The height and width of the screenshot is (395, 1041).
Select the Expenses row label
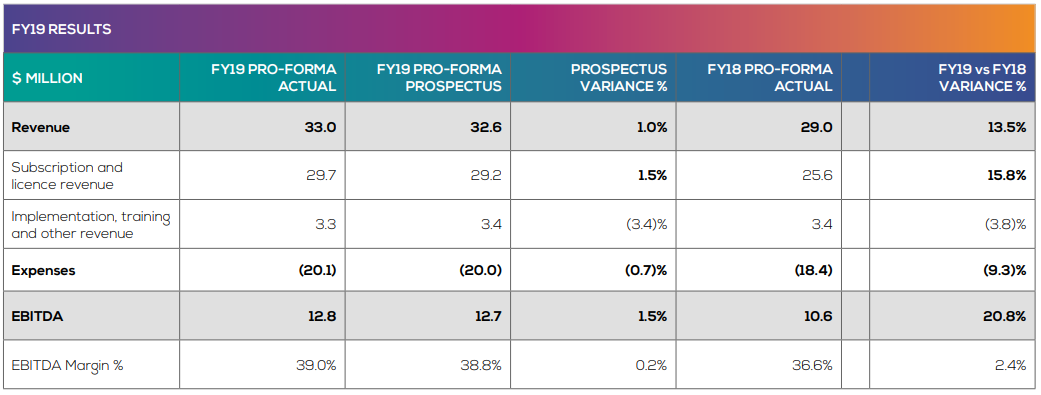(43, 271)
